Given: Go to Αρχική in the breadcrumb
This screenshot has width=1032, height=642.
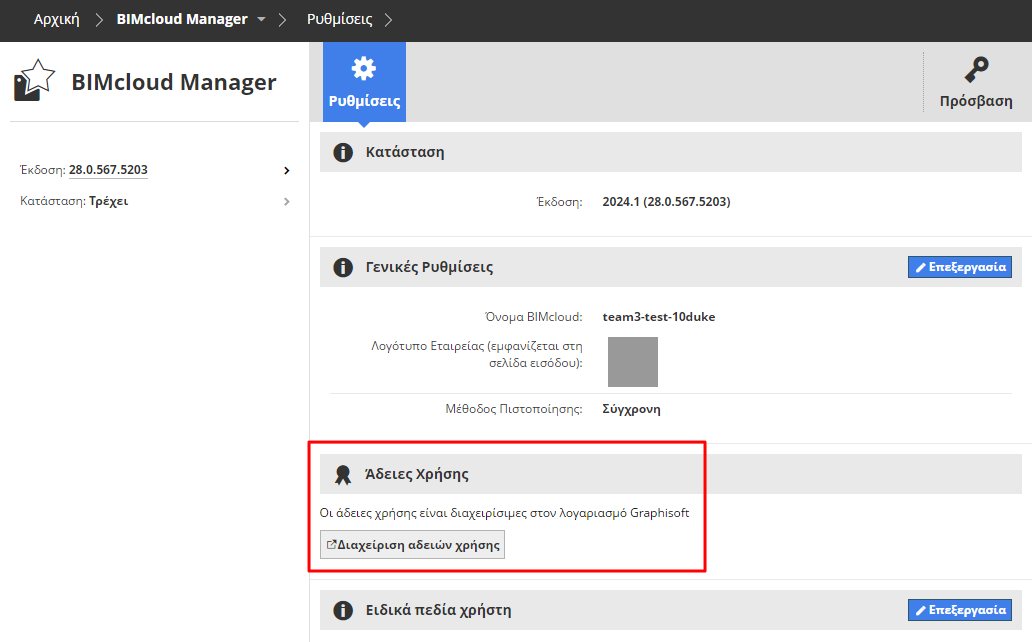Looking at the screenshot, I should tap(56, 20).
